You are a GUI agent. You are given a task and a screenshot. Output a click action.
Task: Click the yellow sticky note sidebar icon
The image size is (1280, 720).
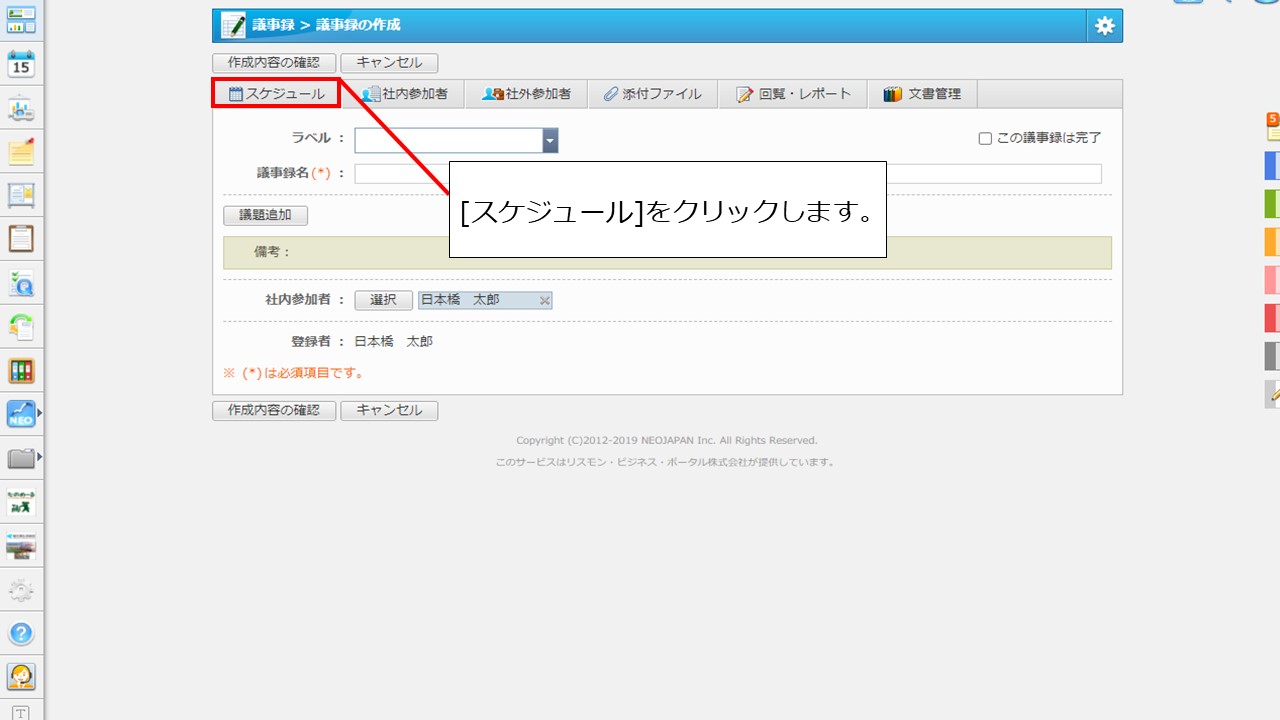[21, 152]
